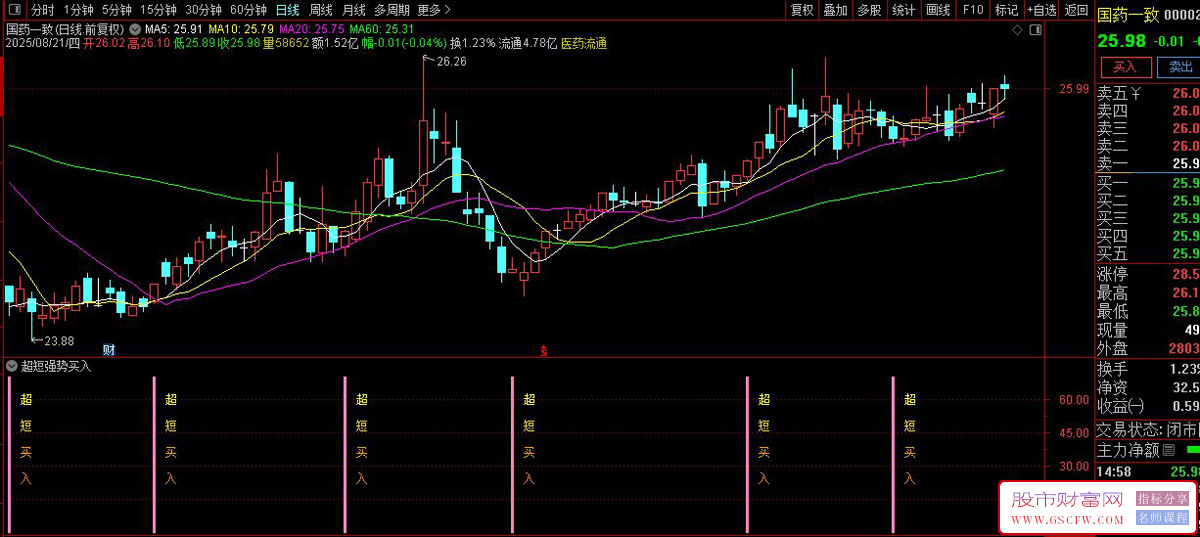Click the MA60: 25.31 label
The width and height of the screenshot is (1200, 537).
(381, 30)
